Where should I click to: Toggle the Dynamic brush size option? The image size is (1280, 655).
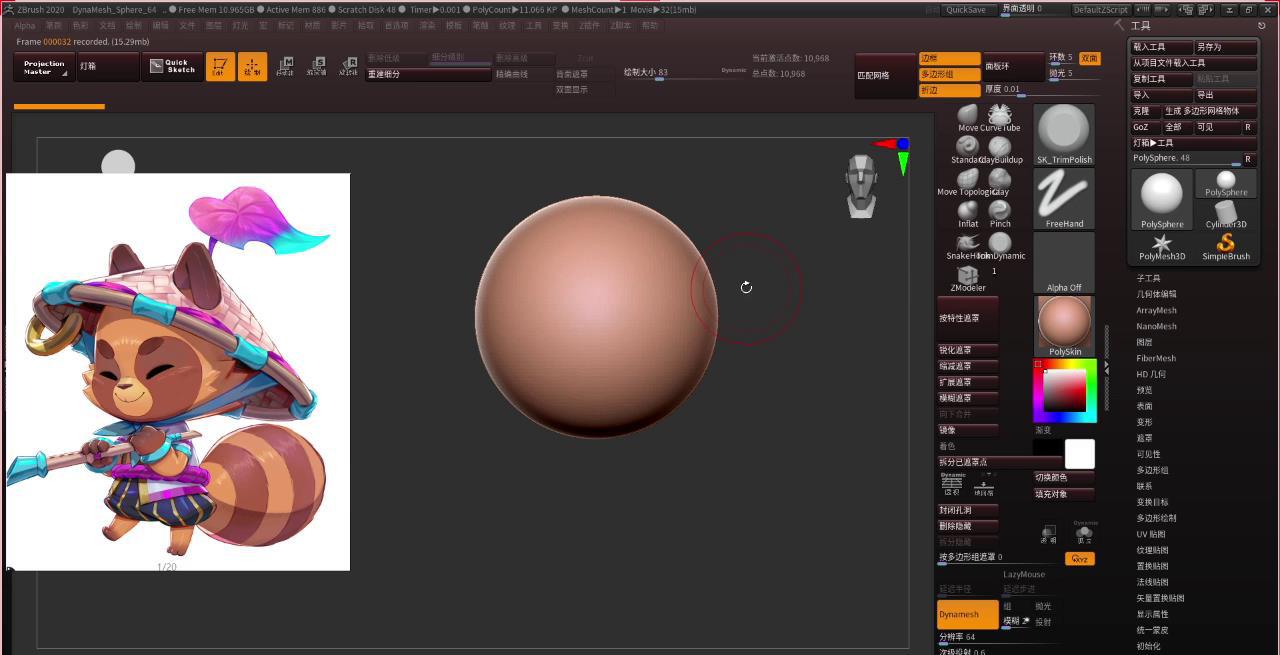pyautogui.click(x=733, y=71)
